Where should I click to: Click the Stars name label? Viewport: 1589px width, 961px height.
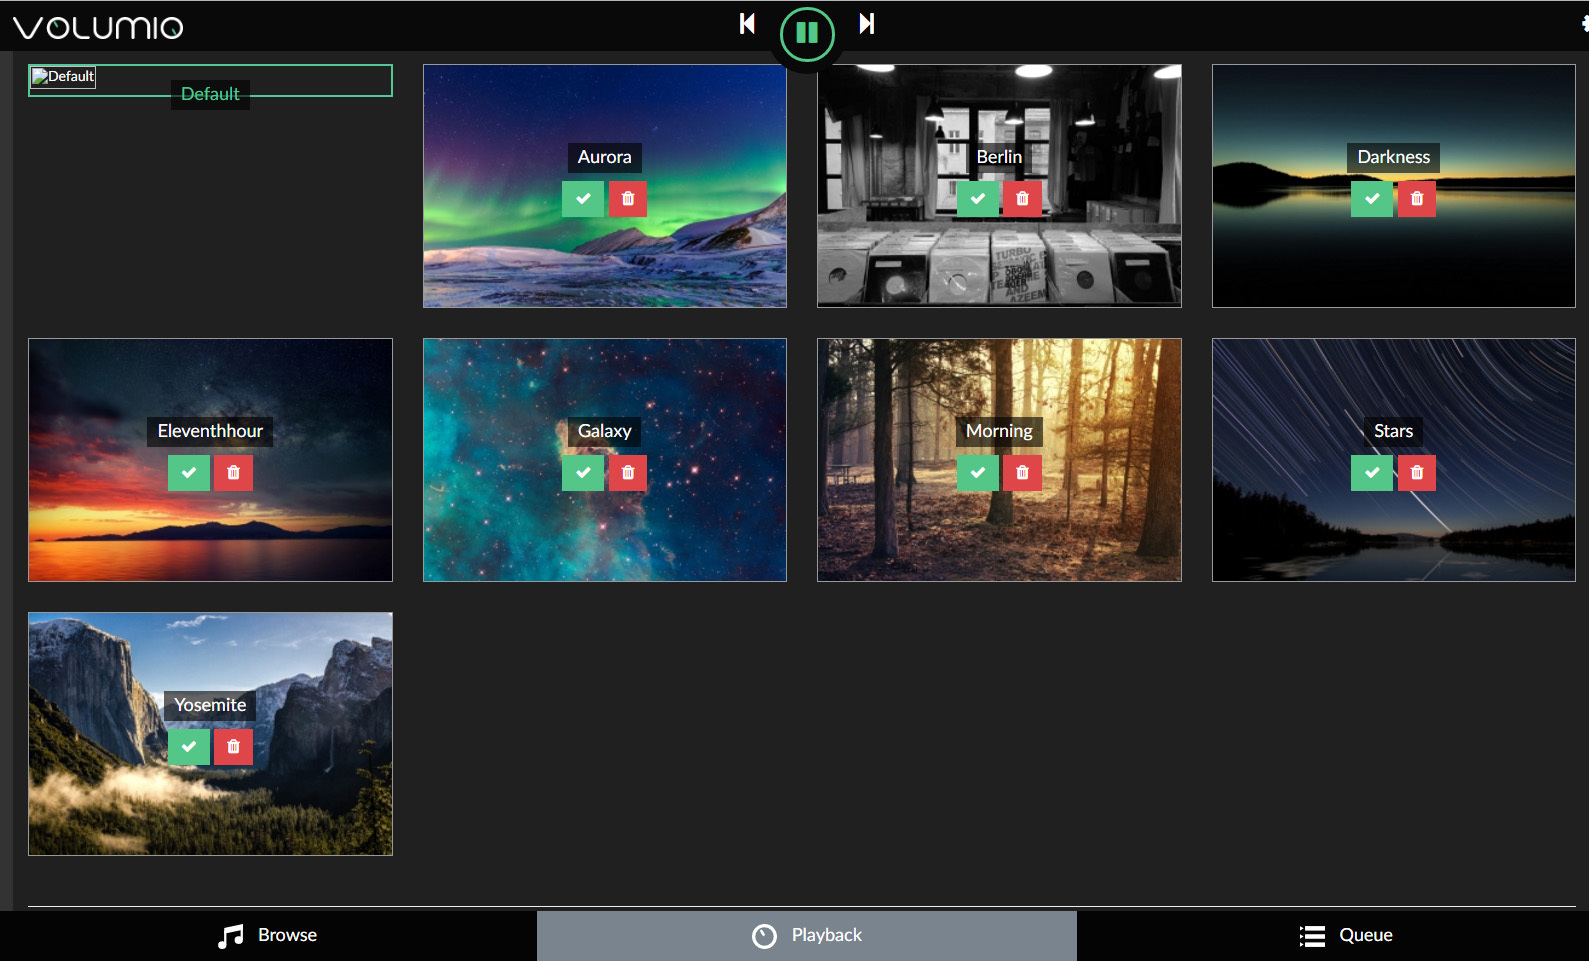[x=1394, y=431]
